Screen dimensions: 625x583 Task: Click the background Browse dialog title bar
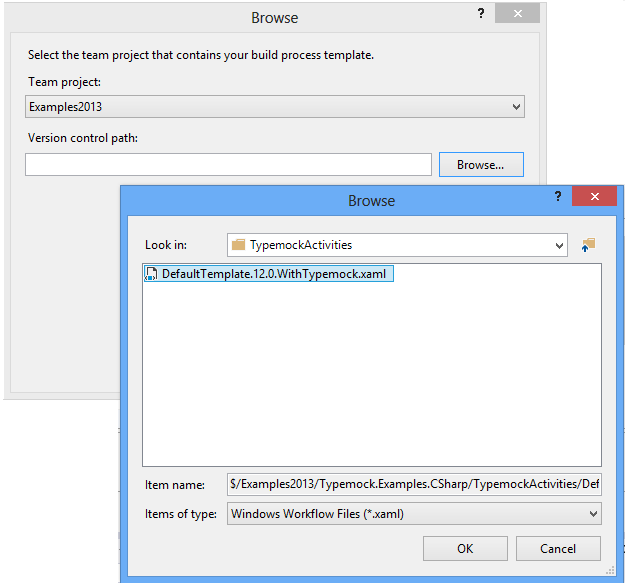pyautogui.click(x=273, y=17)
